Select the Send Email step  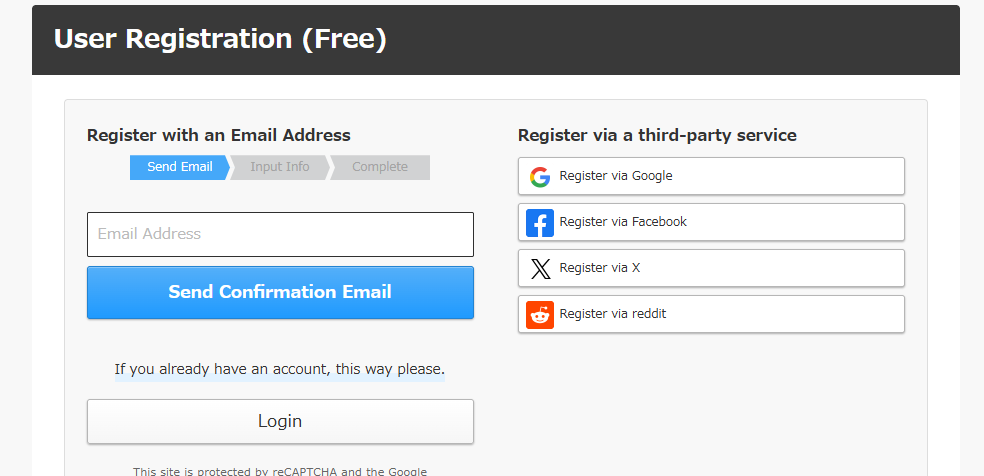[x=179, y=167]
